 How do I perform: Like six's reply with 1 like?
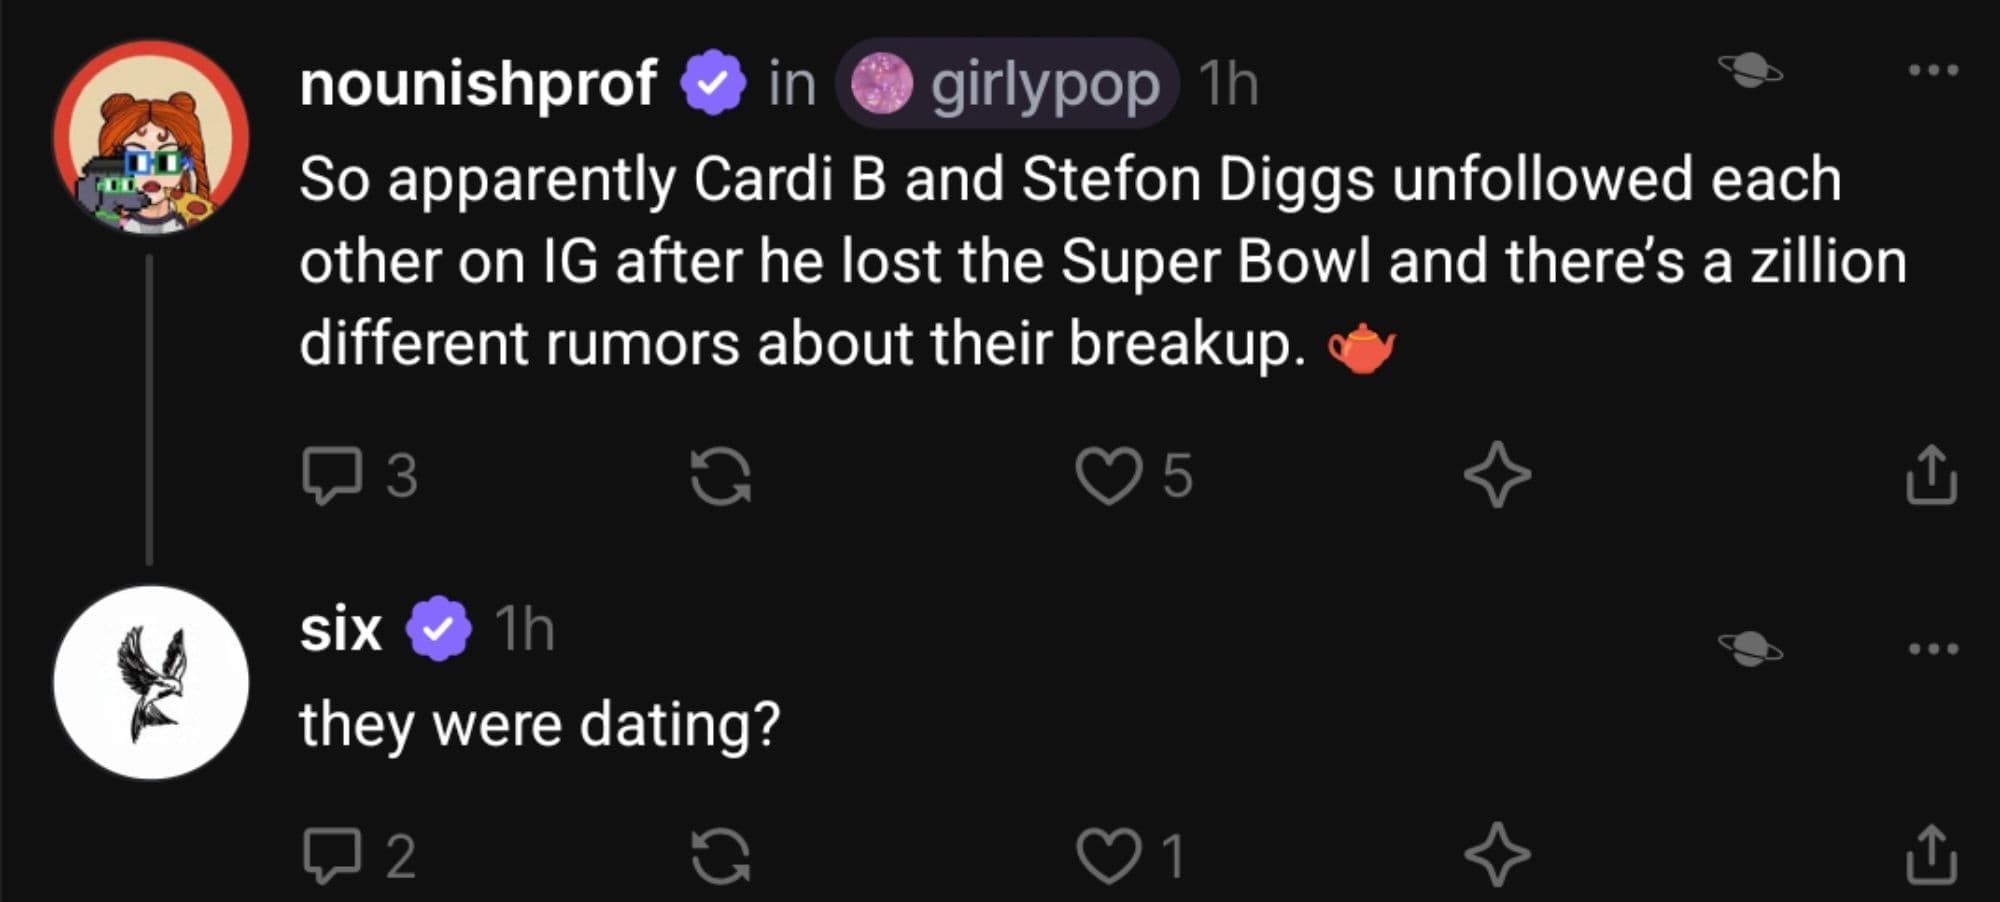(1108, 856)
